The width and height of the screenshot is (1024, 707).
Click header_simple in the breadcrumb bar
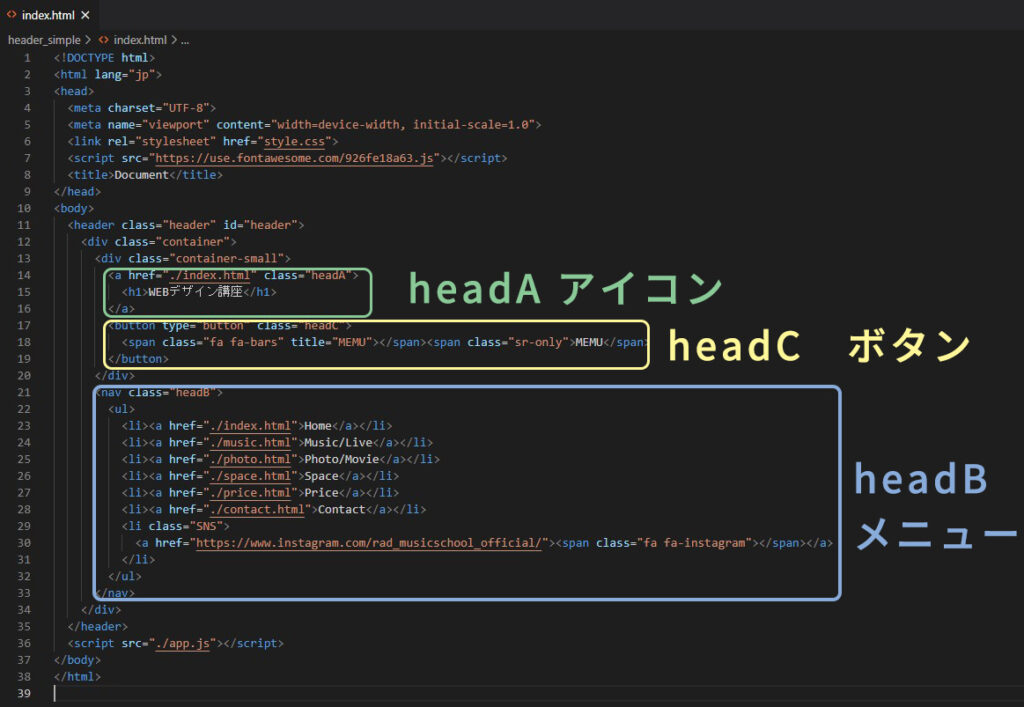coord(45,39)
